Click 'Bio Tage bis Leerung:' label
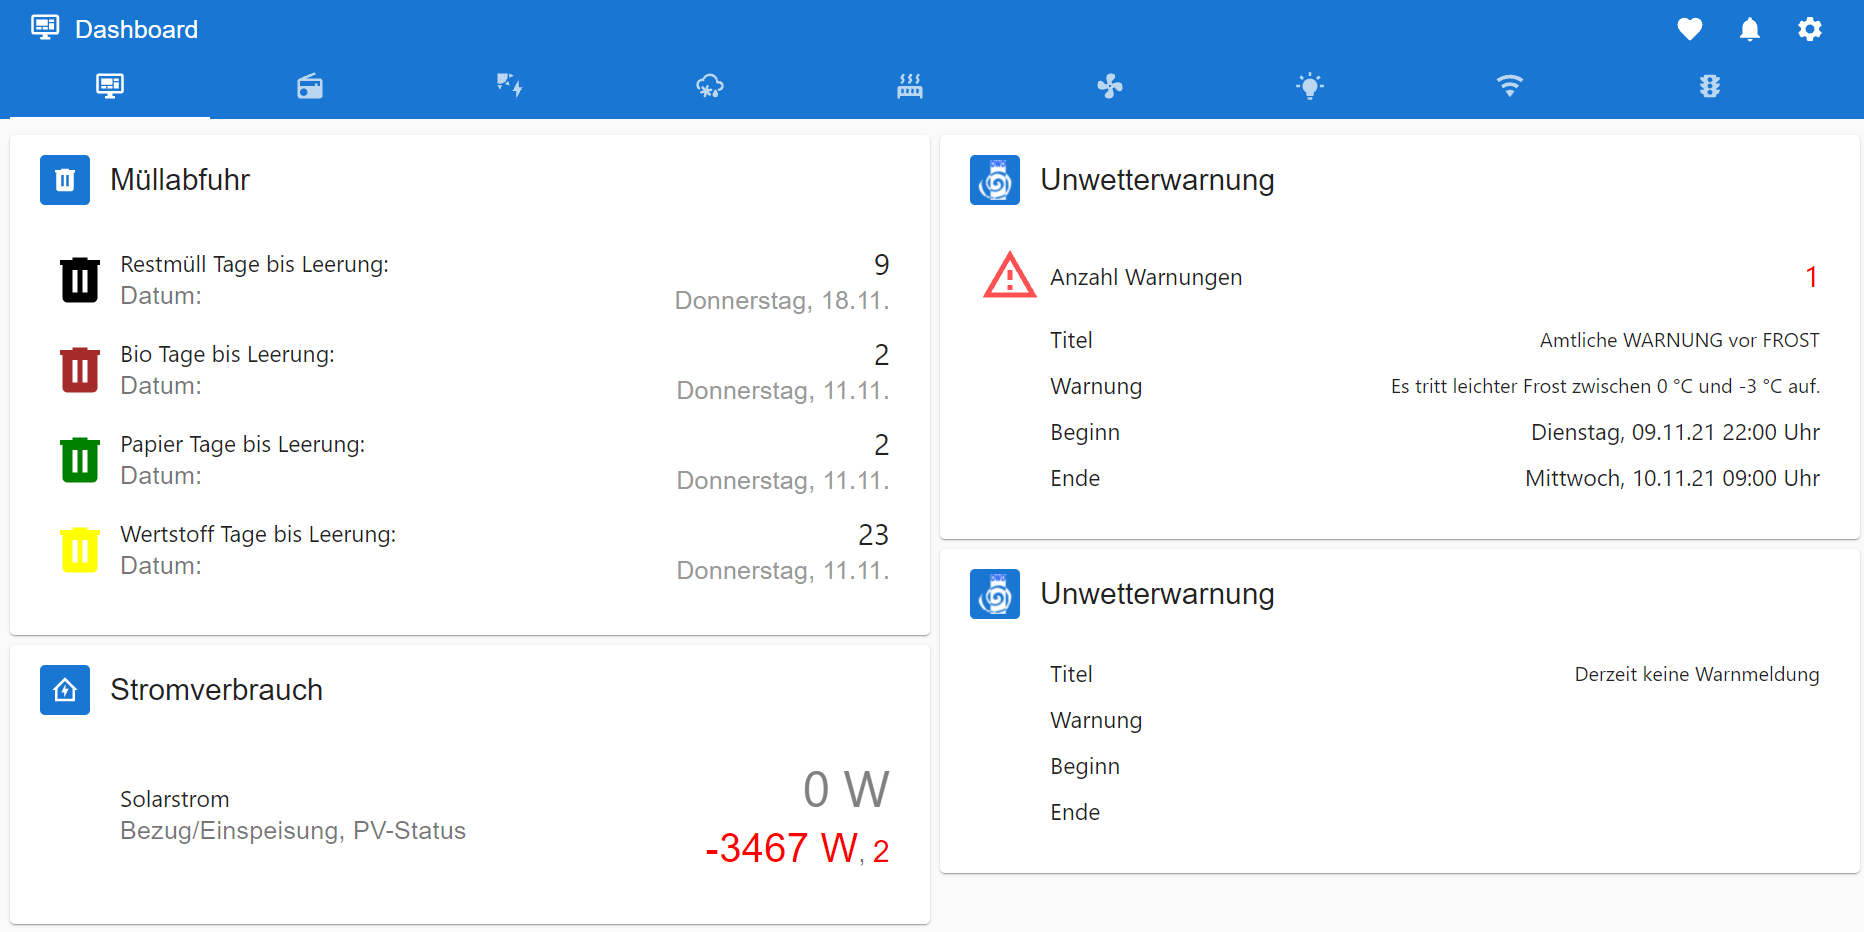The height and width of the screenshot is (932, 1864). pos(227,354)
